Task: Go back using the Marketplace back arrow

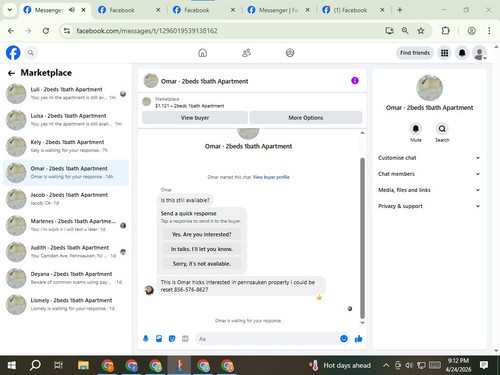Action: pyautogui.click(x=11, y=73)
